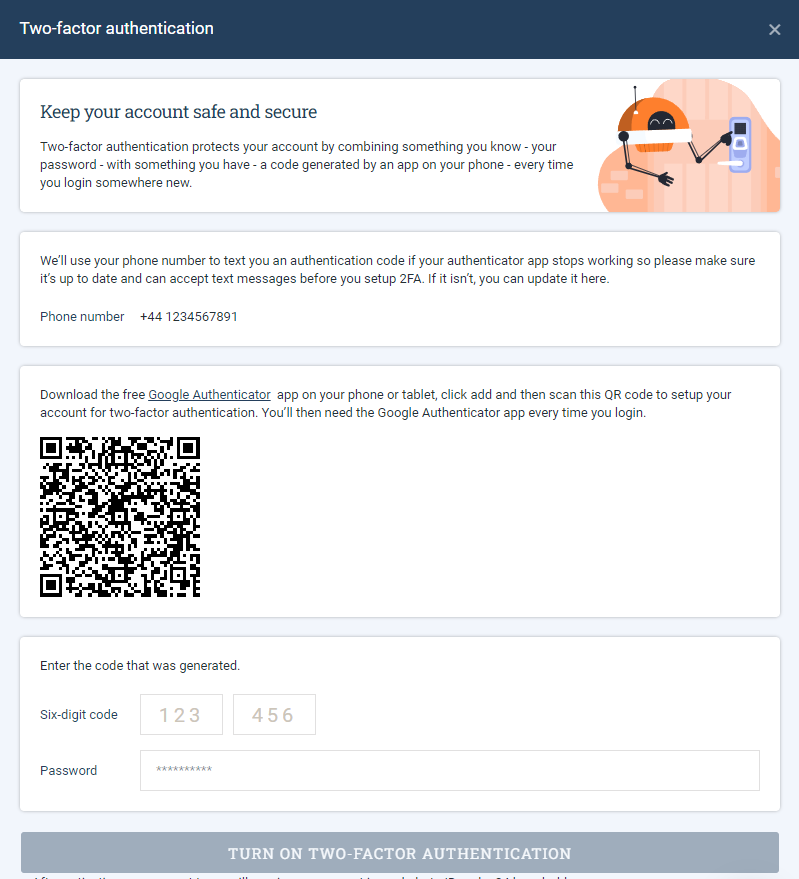This screenshot has width=799, height=879.
Task: Click the paragraph starting 'Download the free'
Action: (386, 404)
